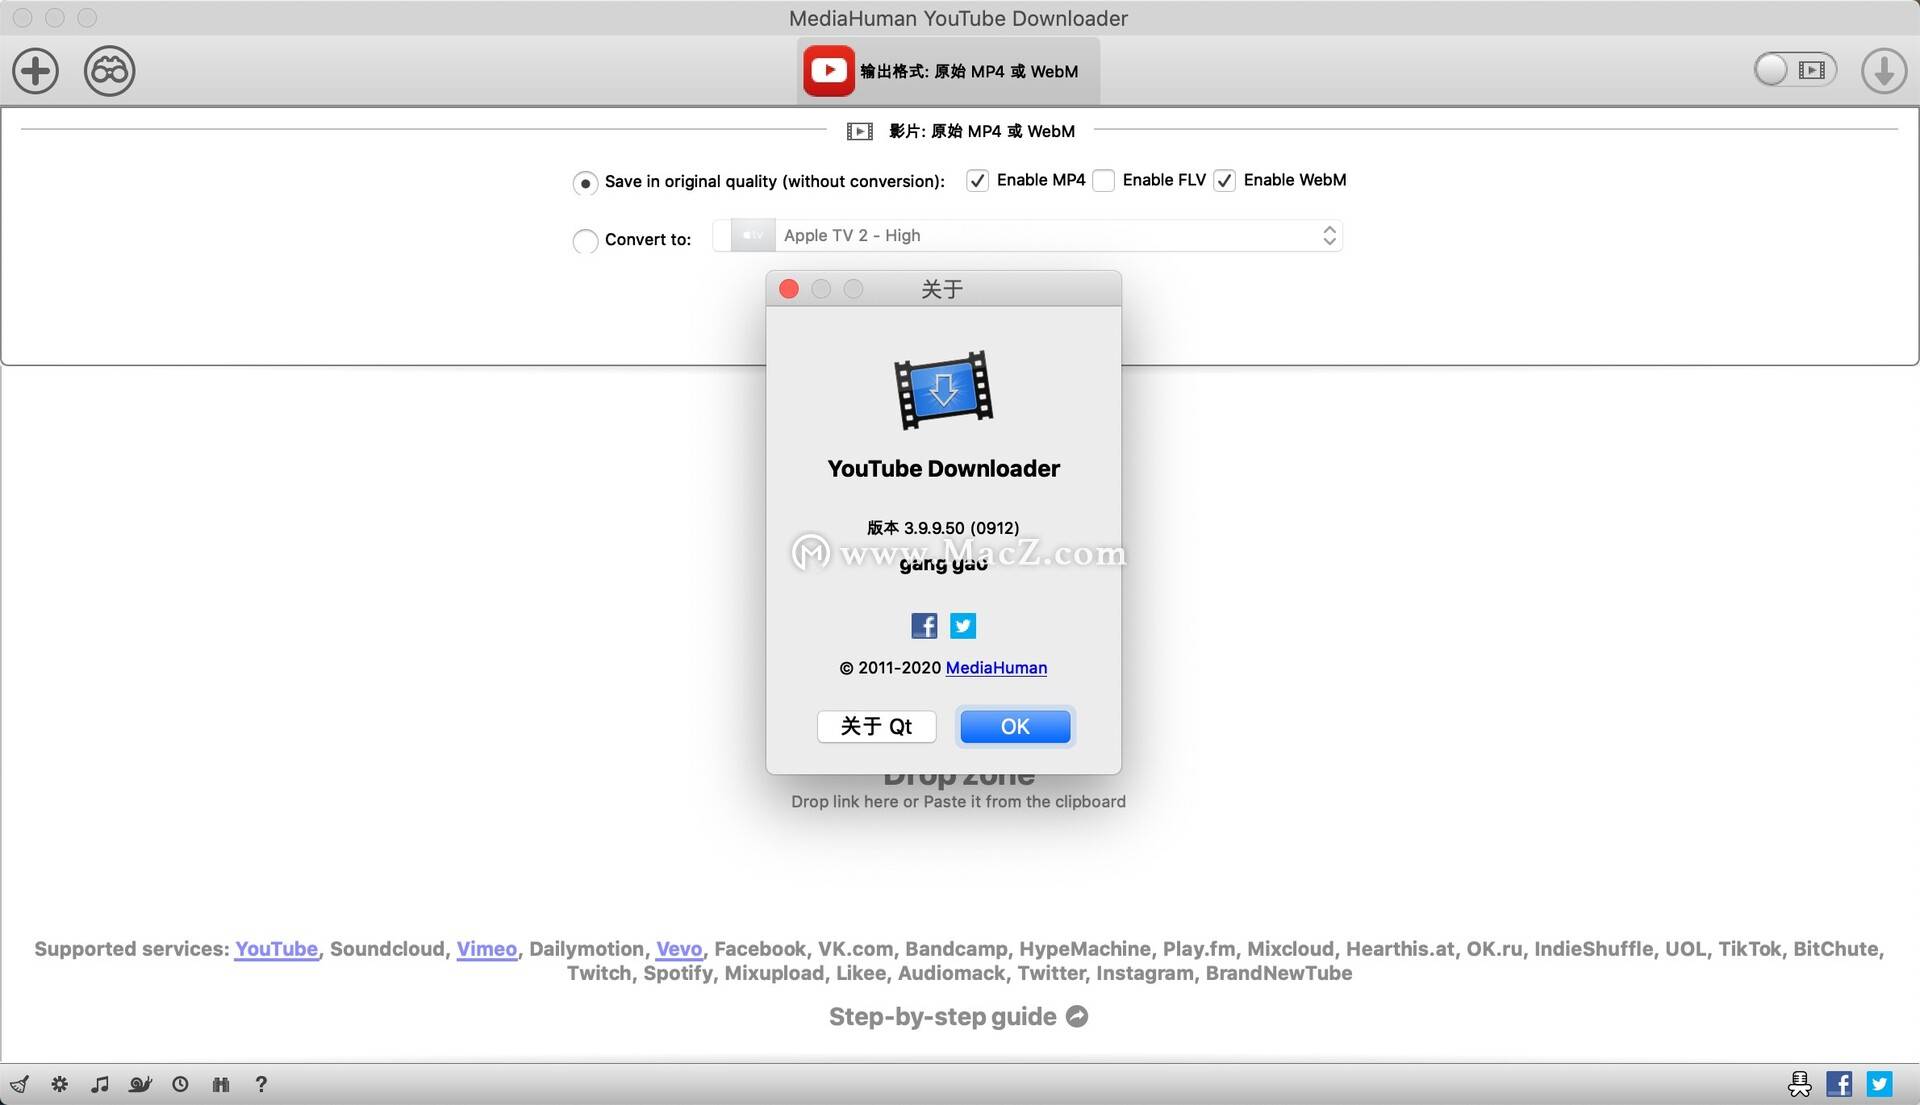This screenshot has width=1920, height=1105.
Task: Select Save in original quality radio
Action: tap(585, 183)
